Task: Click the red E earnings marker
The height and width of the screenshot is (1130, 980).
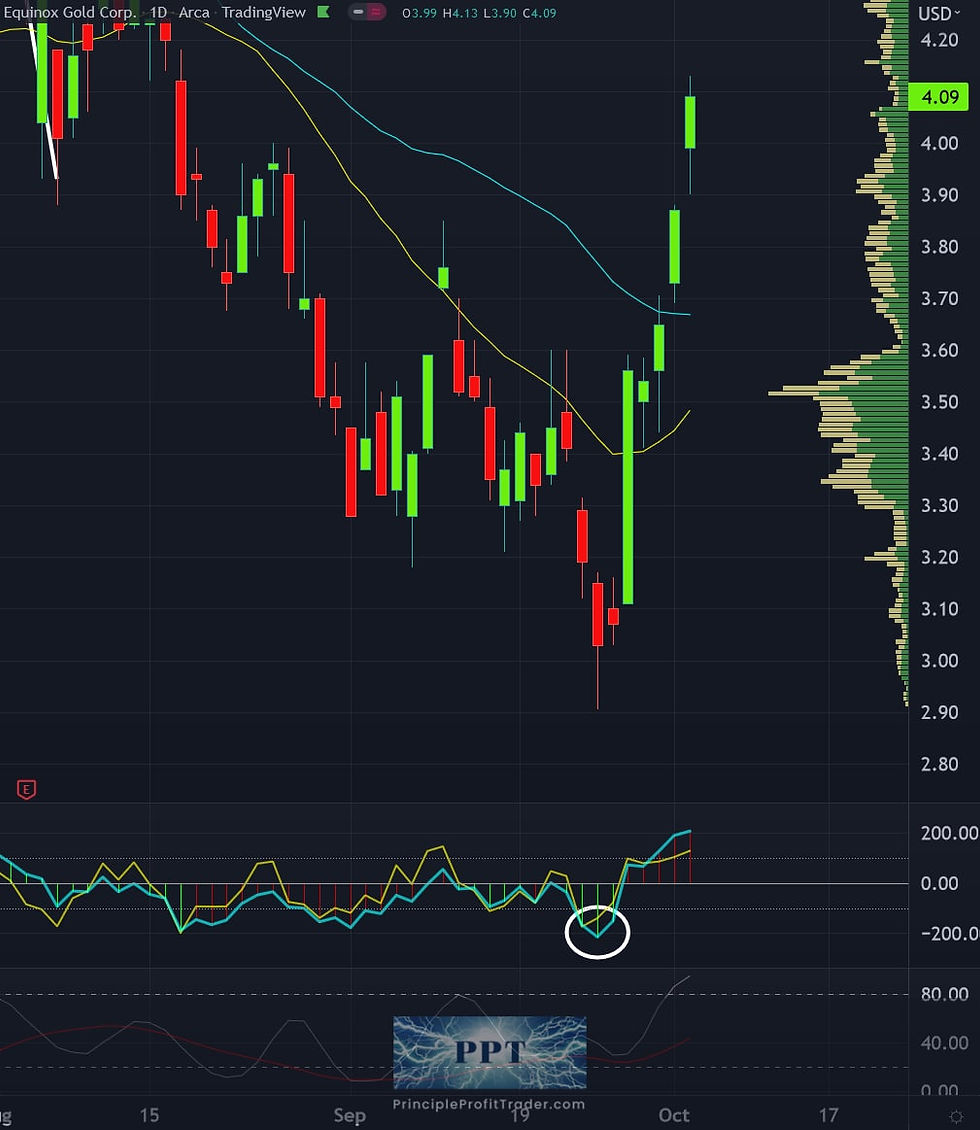Action: (27, 789)
